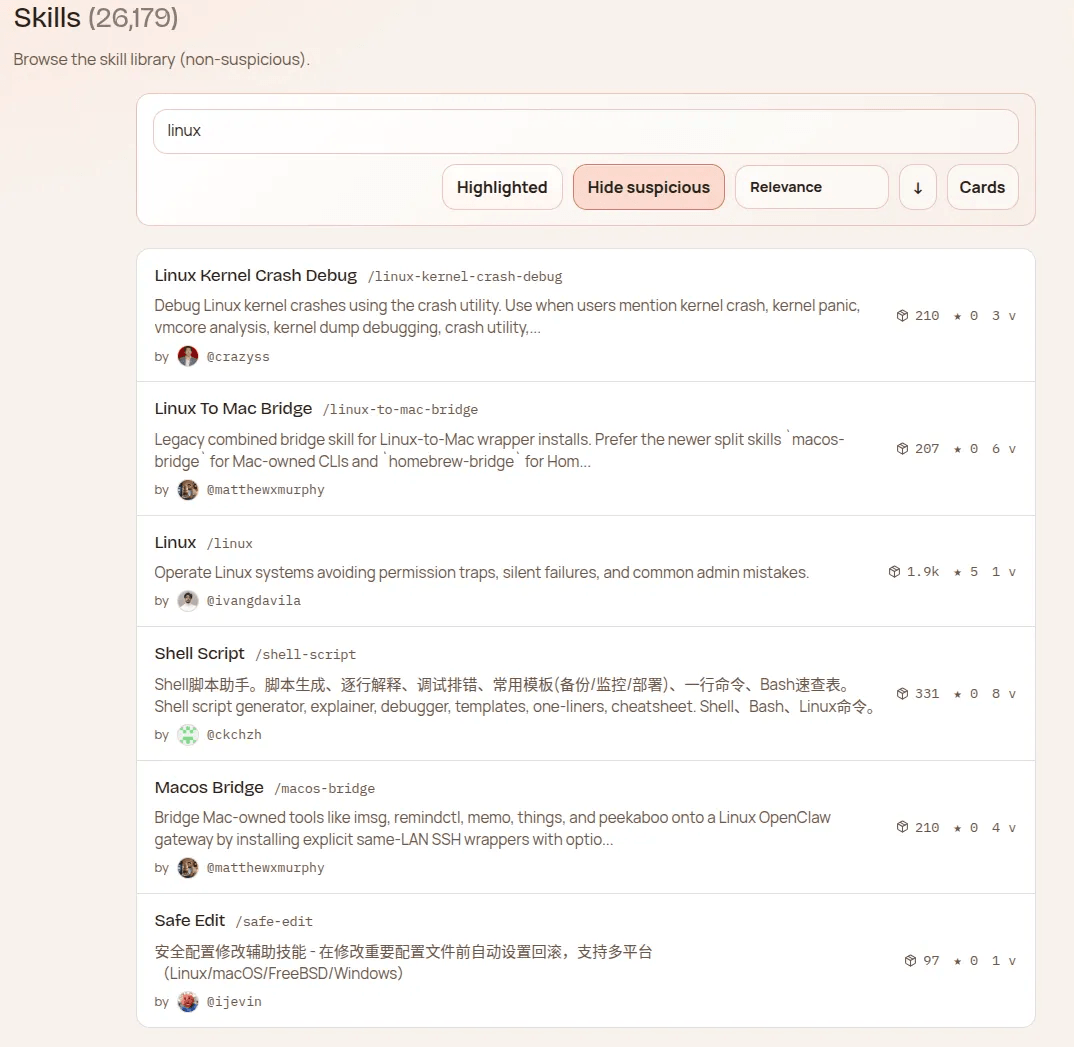This screenshot has height=1047, width=1074.
Task: Open the Linux Kernel Crash Debug skill
Action: (256, 275)
